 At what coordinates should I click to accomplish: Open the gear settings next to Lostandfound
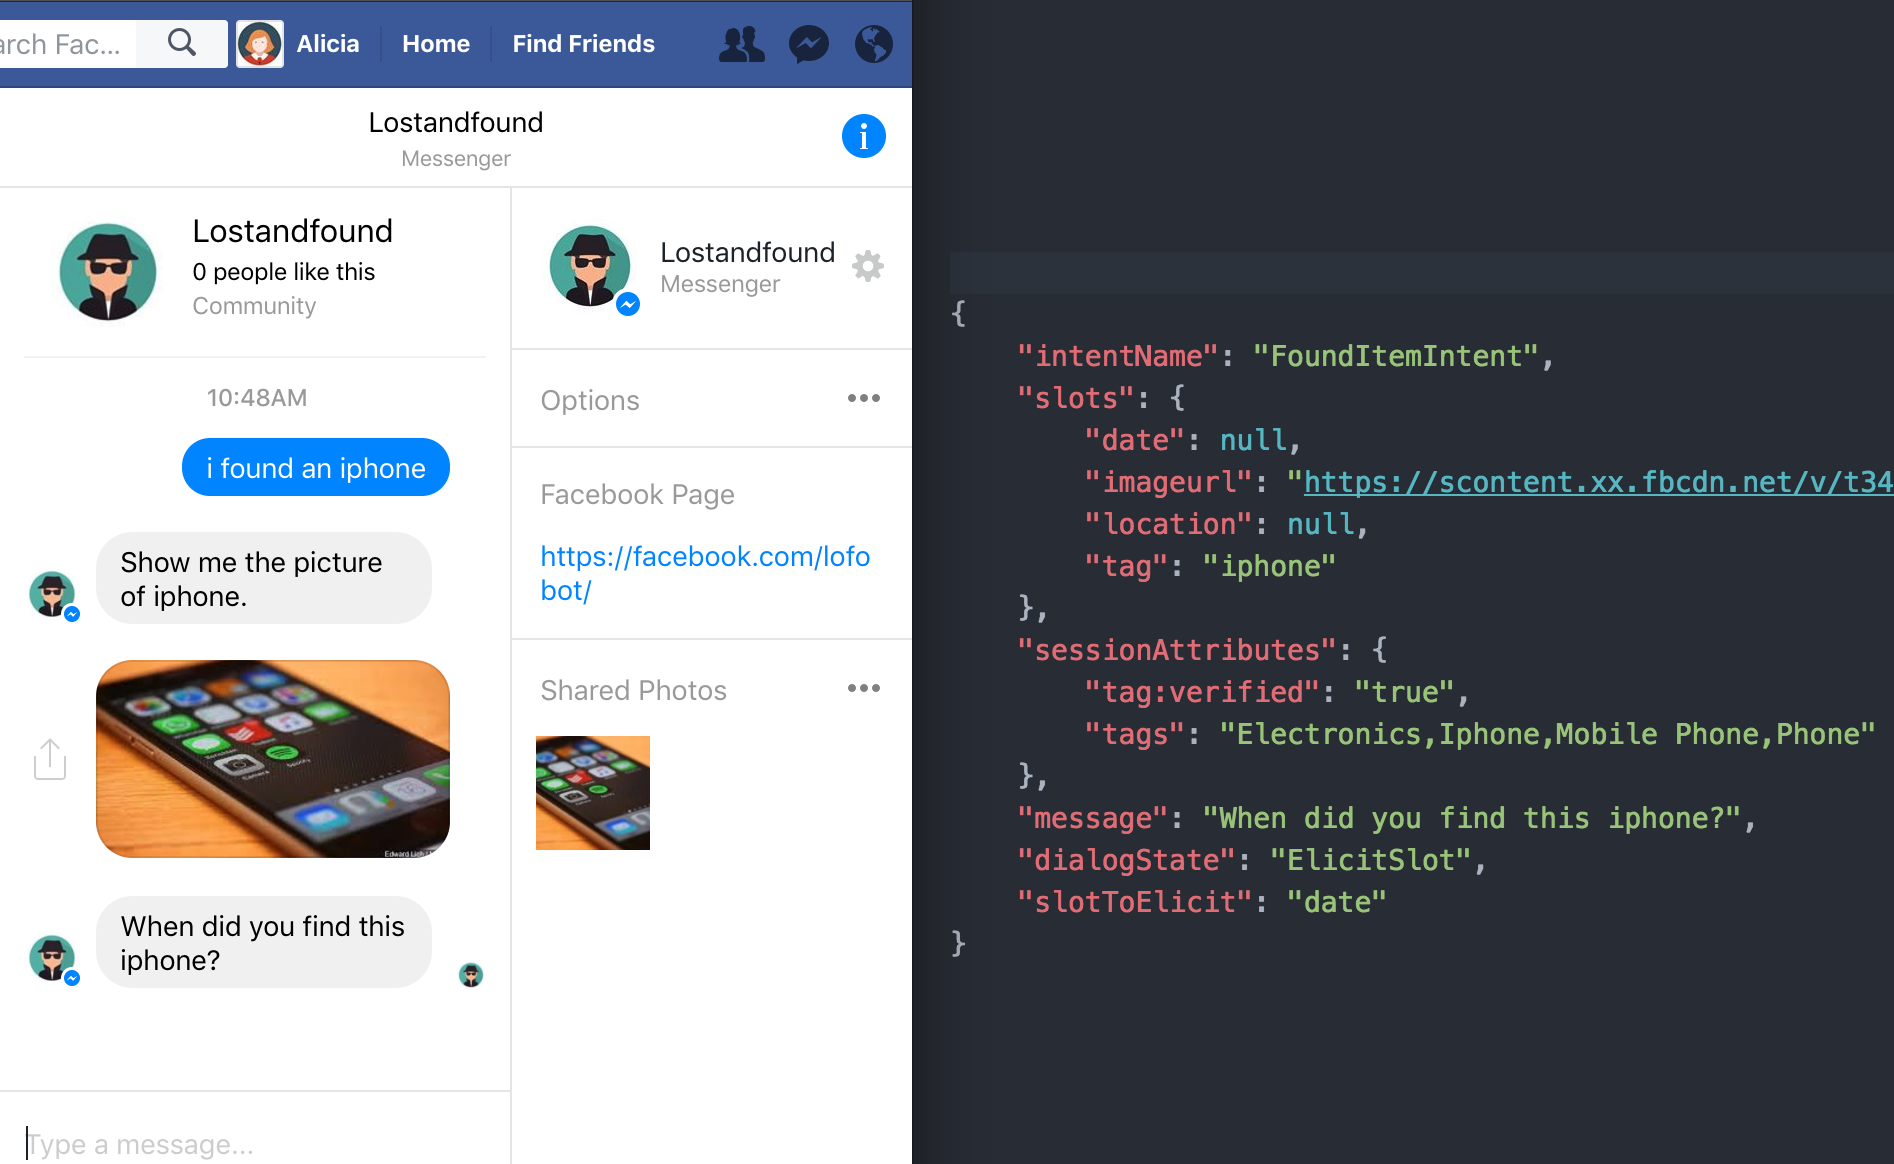(x=868, y=266)
